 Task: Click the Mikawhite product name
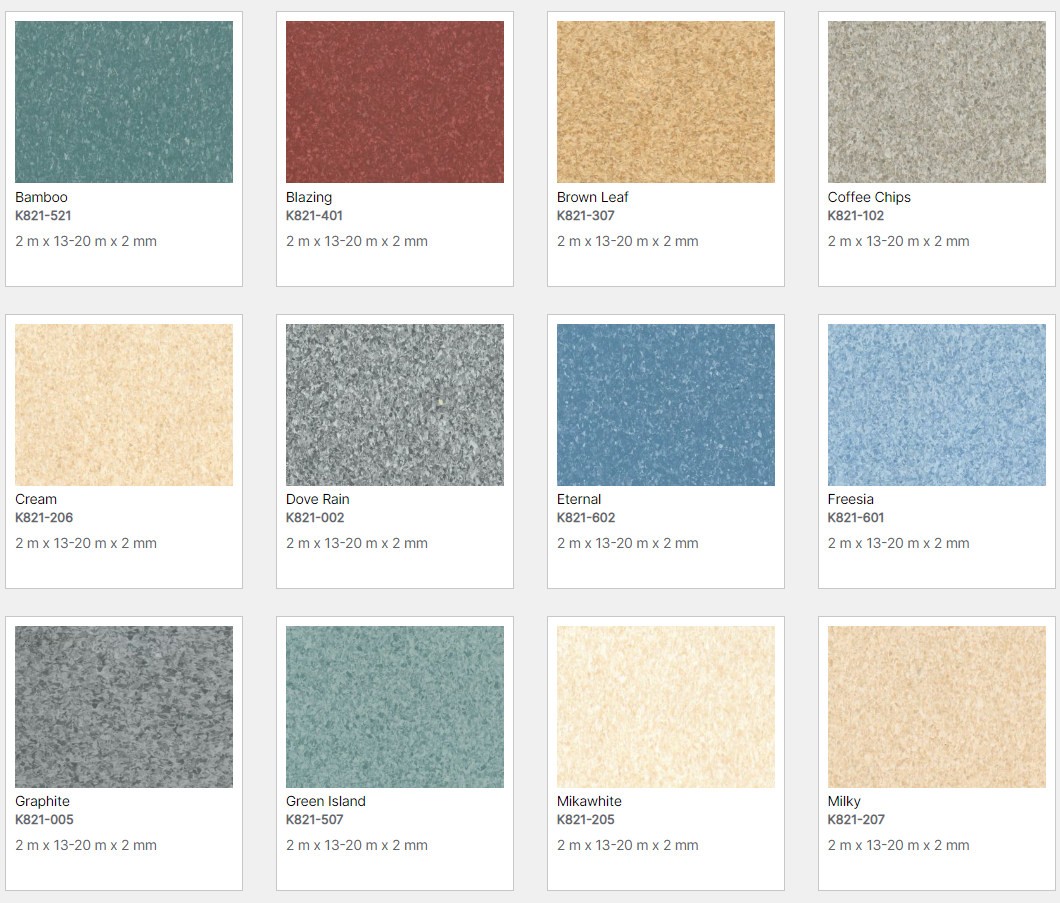[589, 802]
